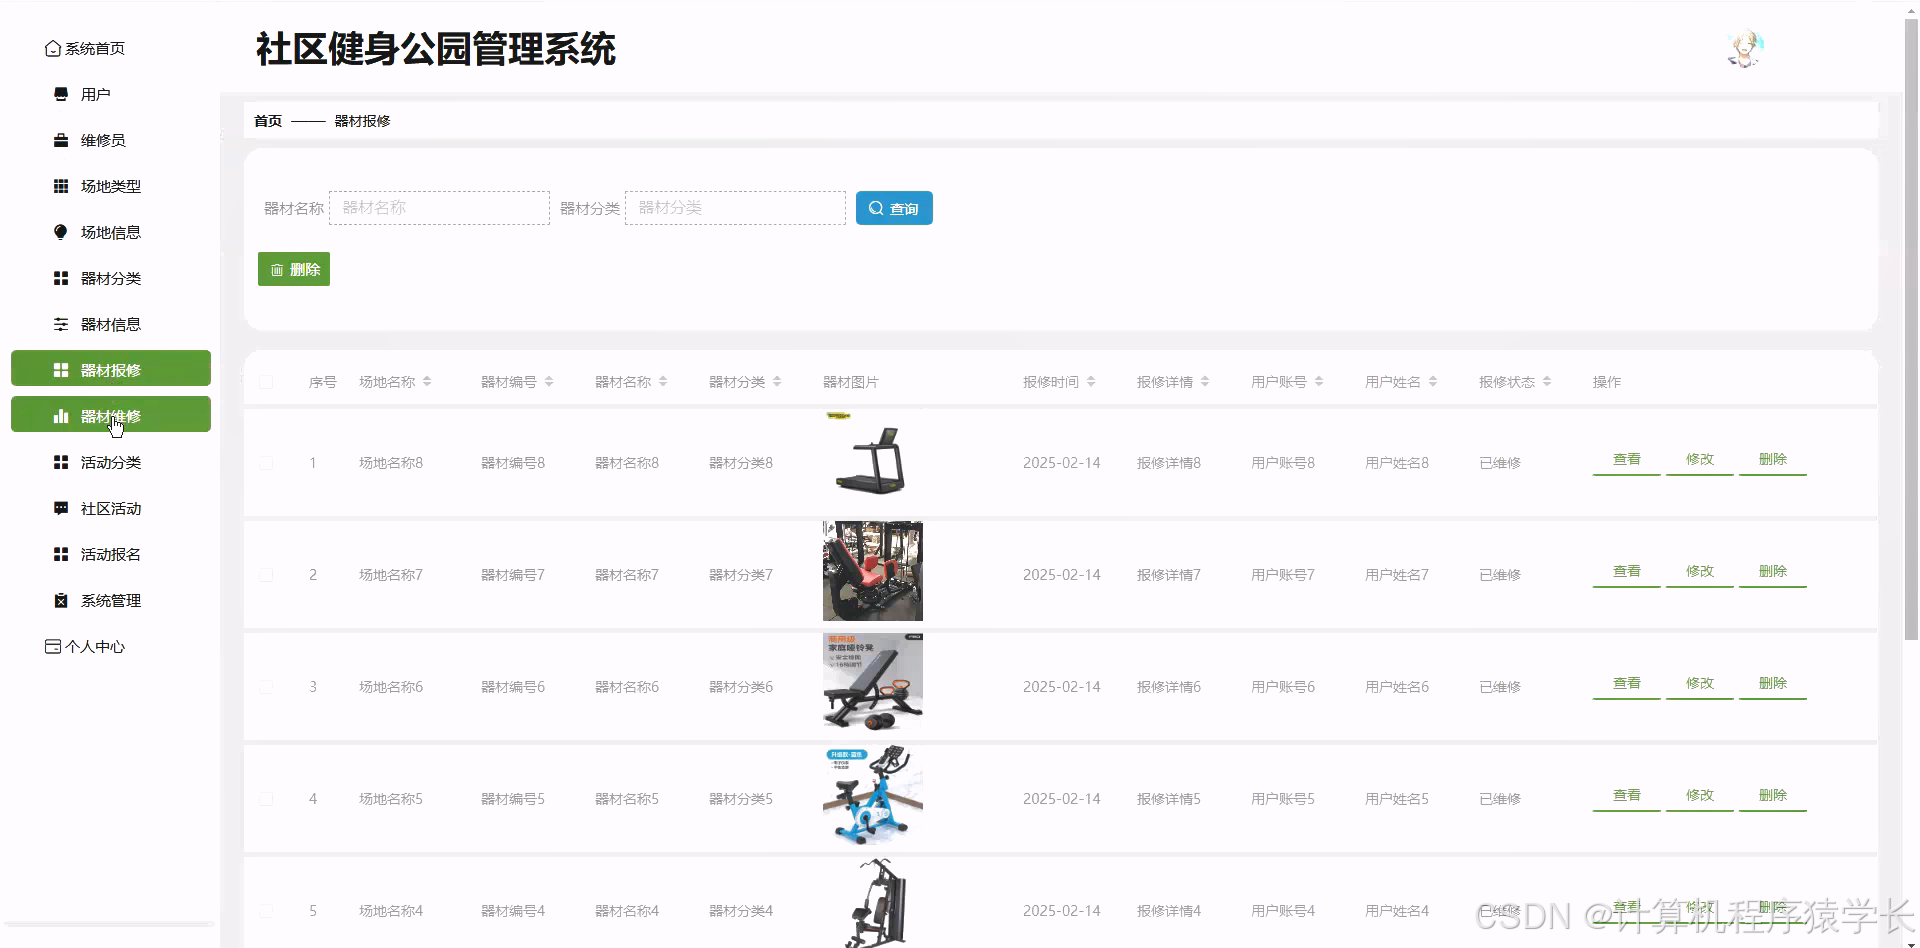The height and width of the screenshot is (948, 1920).
Task: Click the 器材名称 search input field
Action: click(x=439, y=208)
